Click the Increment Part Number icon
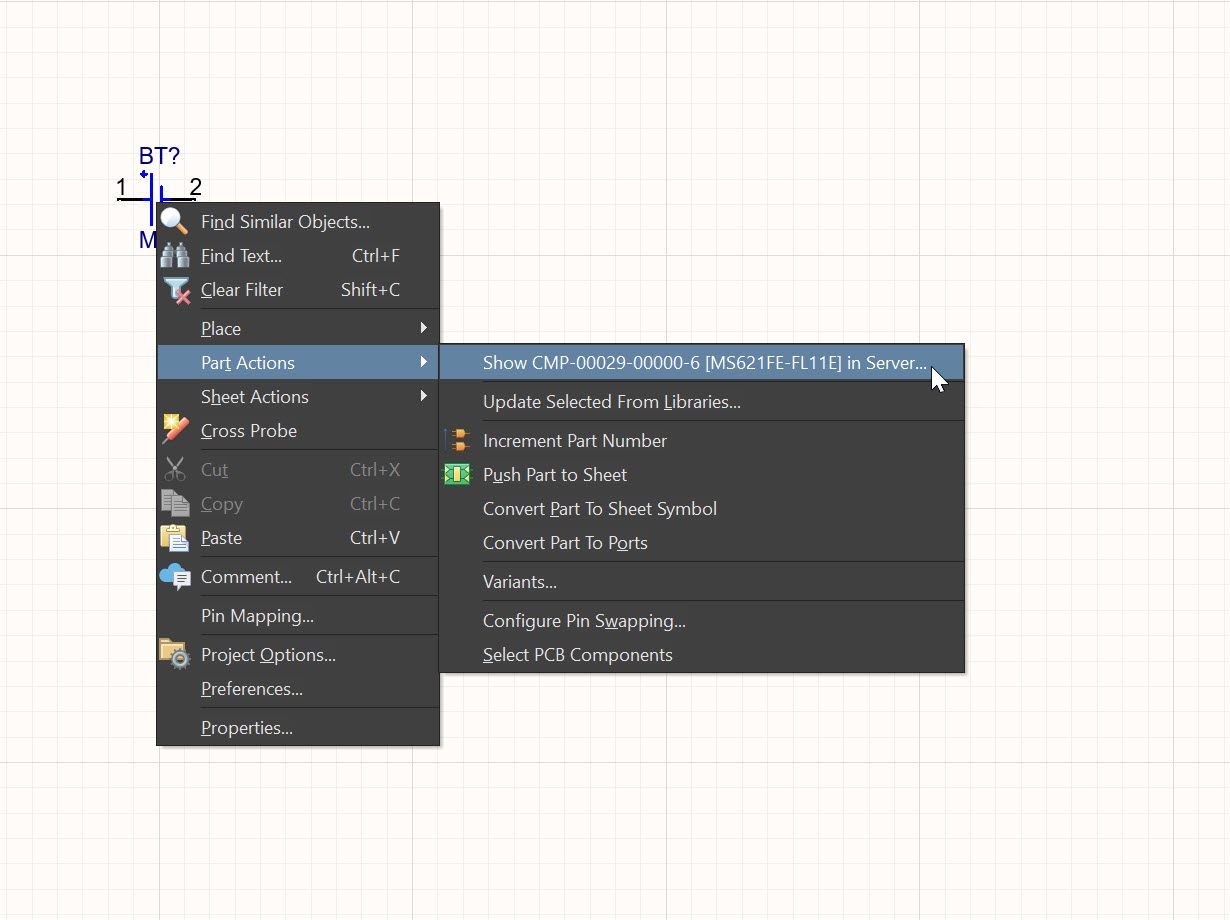This screenshot has height=920, width=1230. 457,440
